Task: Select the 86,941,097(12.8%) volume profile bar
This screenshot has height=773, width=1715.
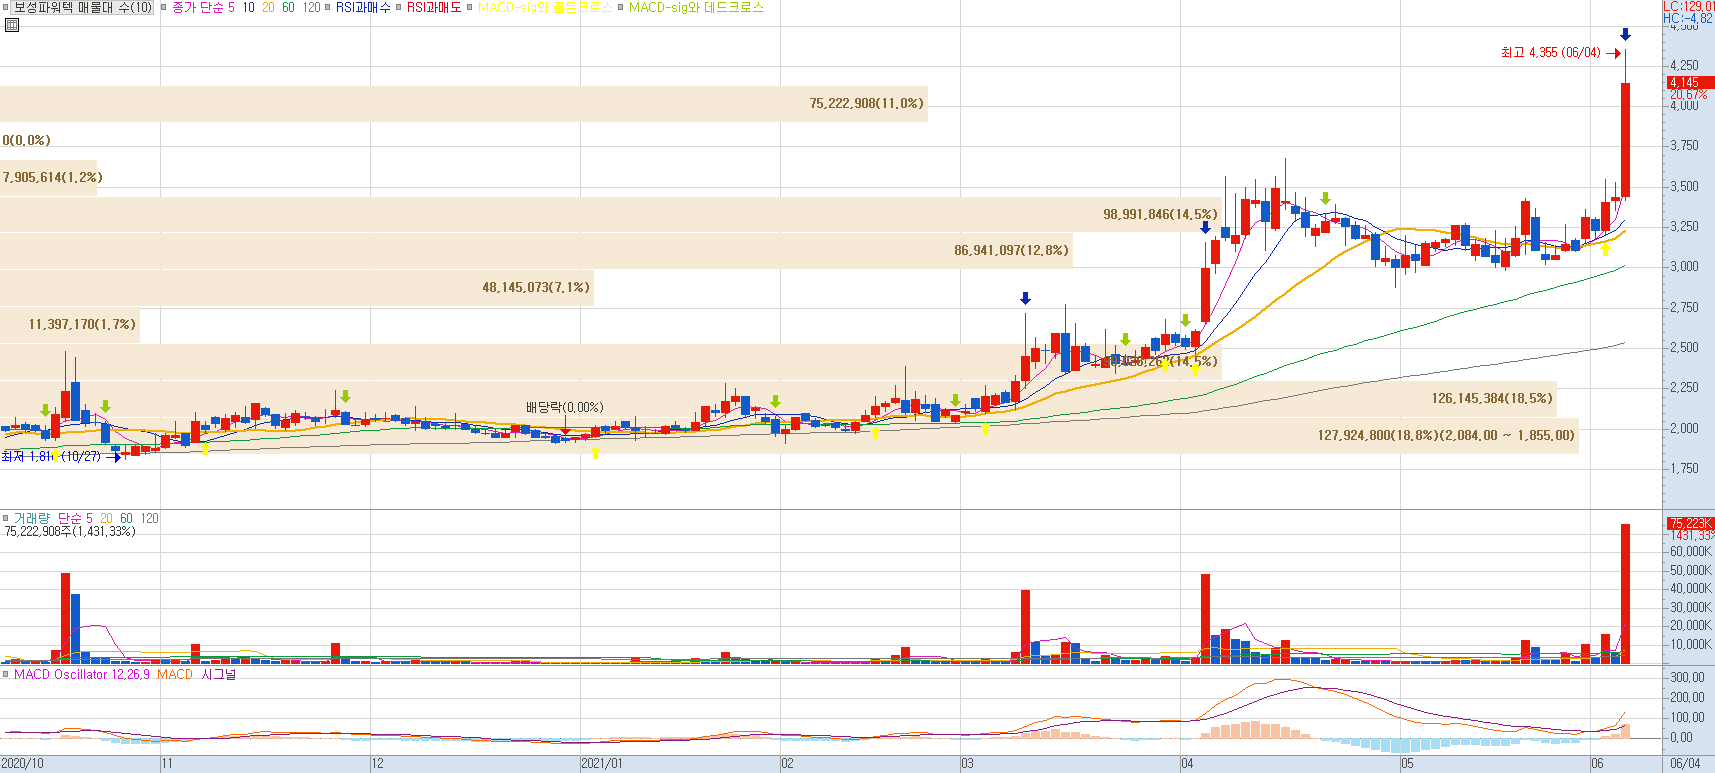Action: pos(536,251)
